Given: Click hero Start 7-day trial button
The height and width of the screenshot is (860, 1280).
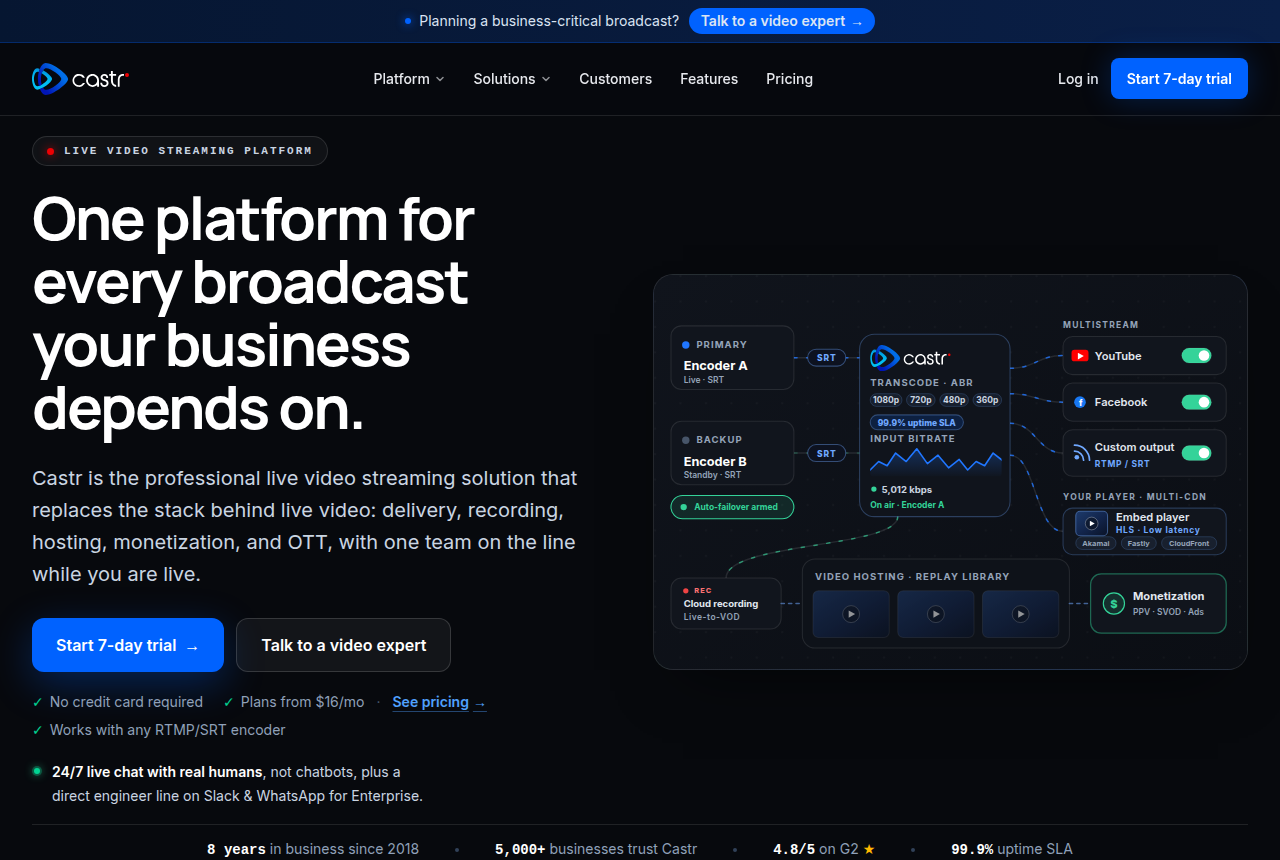Looking at the screenshot, I should pyautogui.click(x=128, y=645).
